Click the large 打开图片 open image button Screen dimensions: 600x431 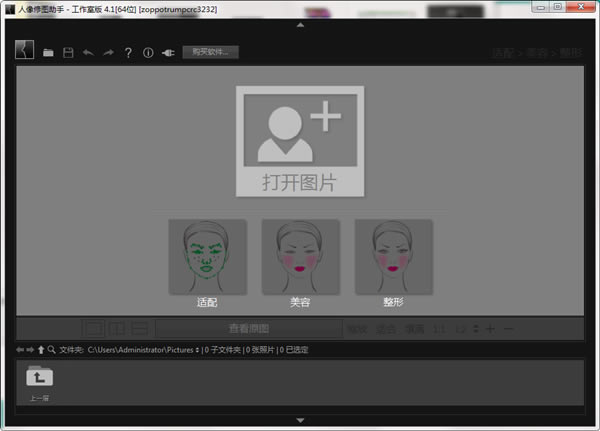(300, 141)
